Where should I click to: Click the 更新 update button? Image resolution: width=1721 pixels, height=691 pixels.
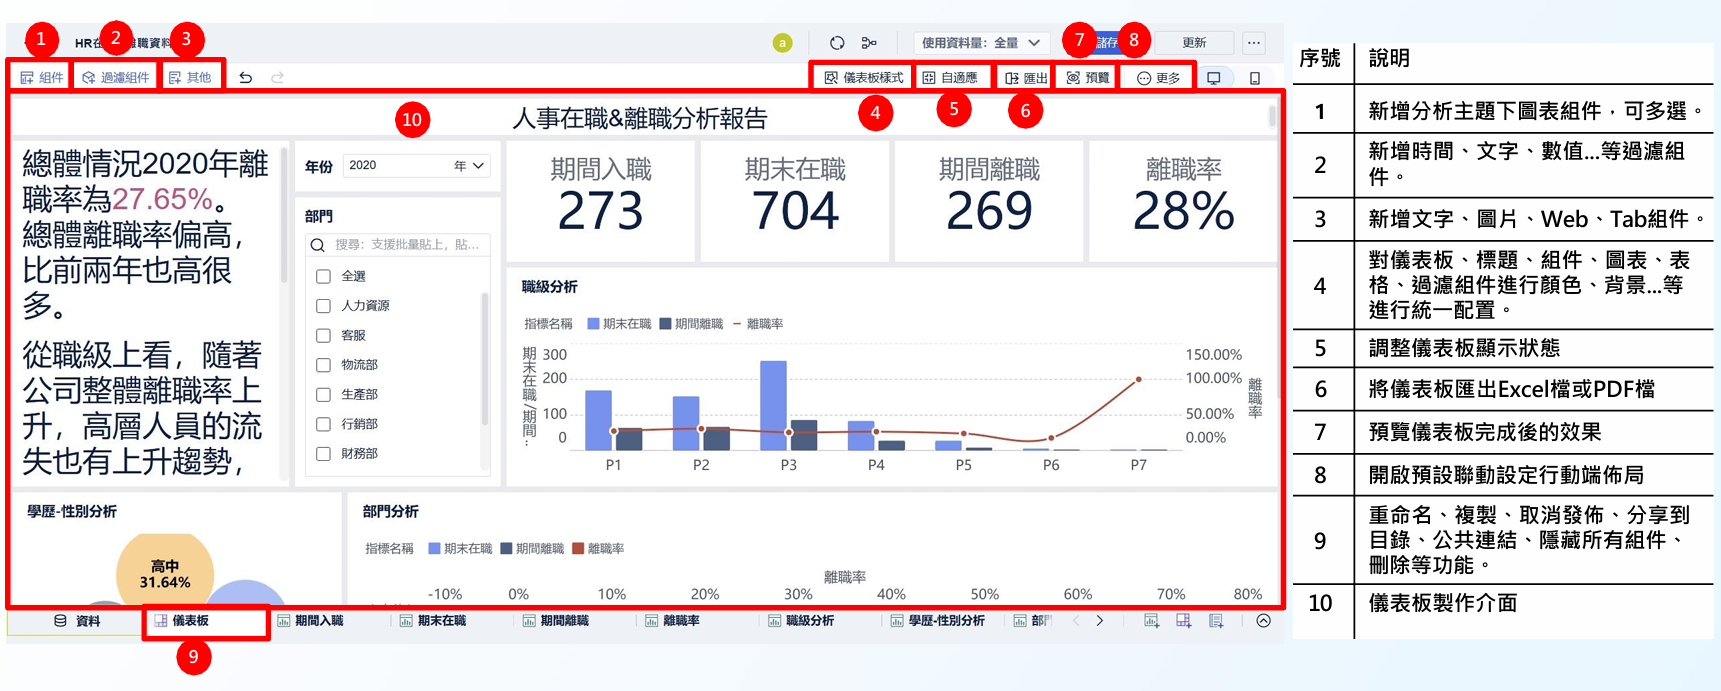1194,43
